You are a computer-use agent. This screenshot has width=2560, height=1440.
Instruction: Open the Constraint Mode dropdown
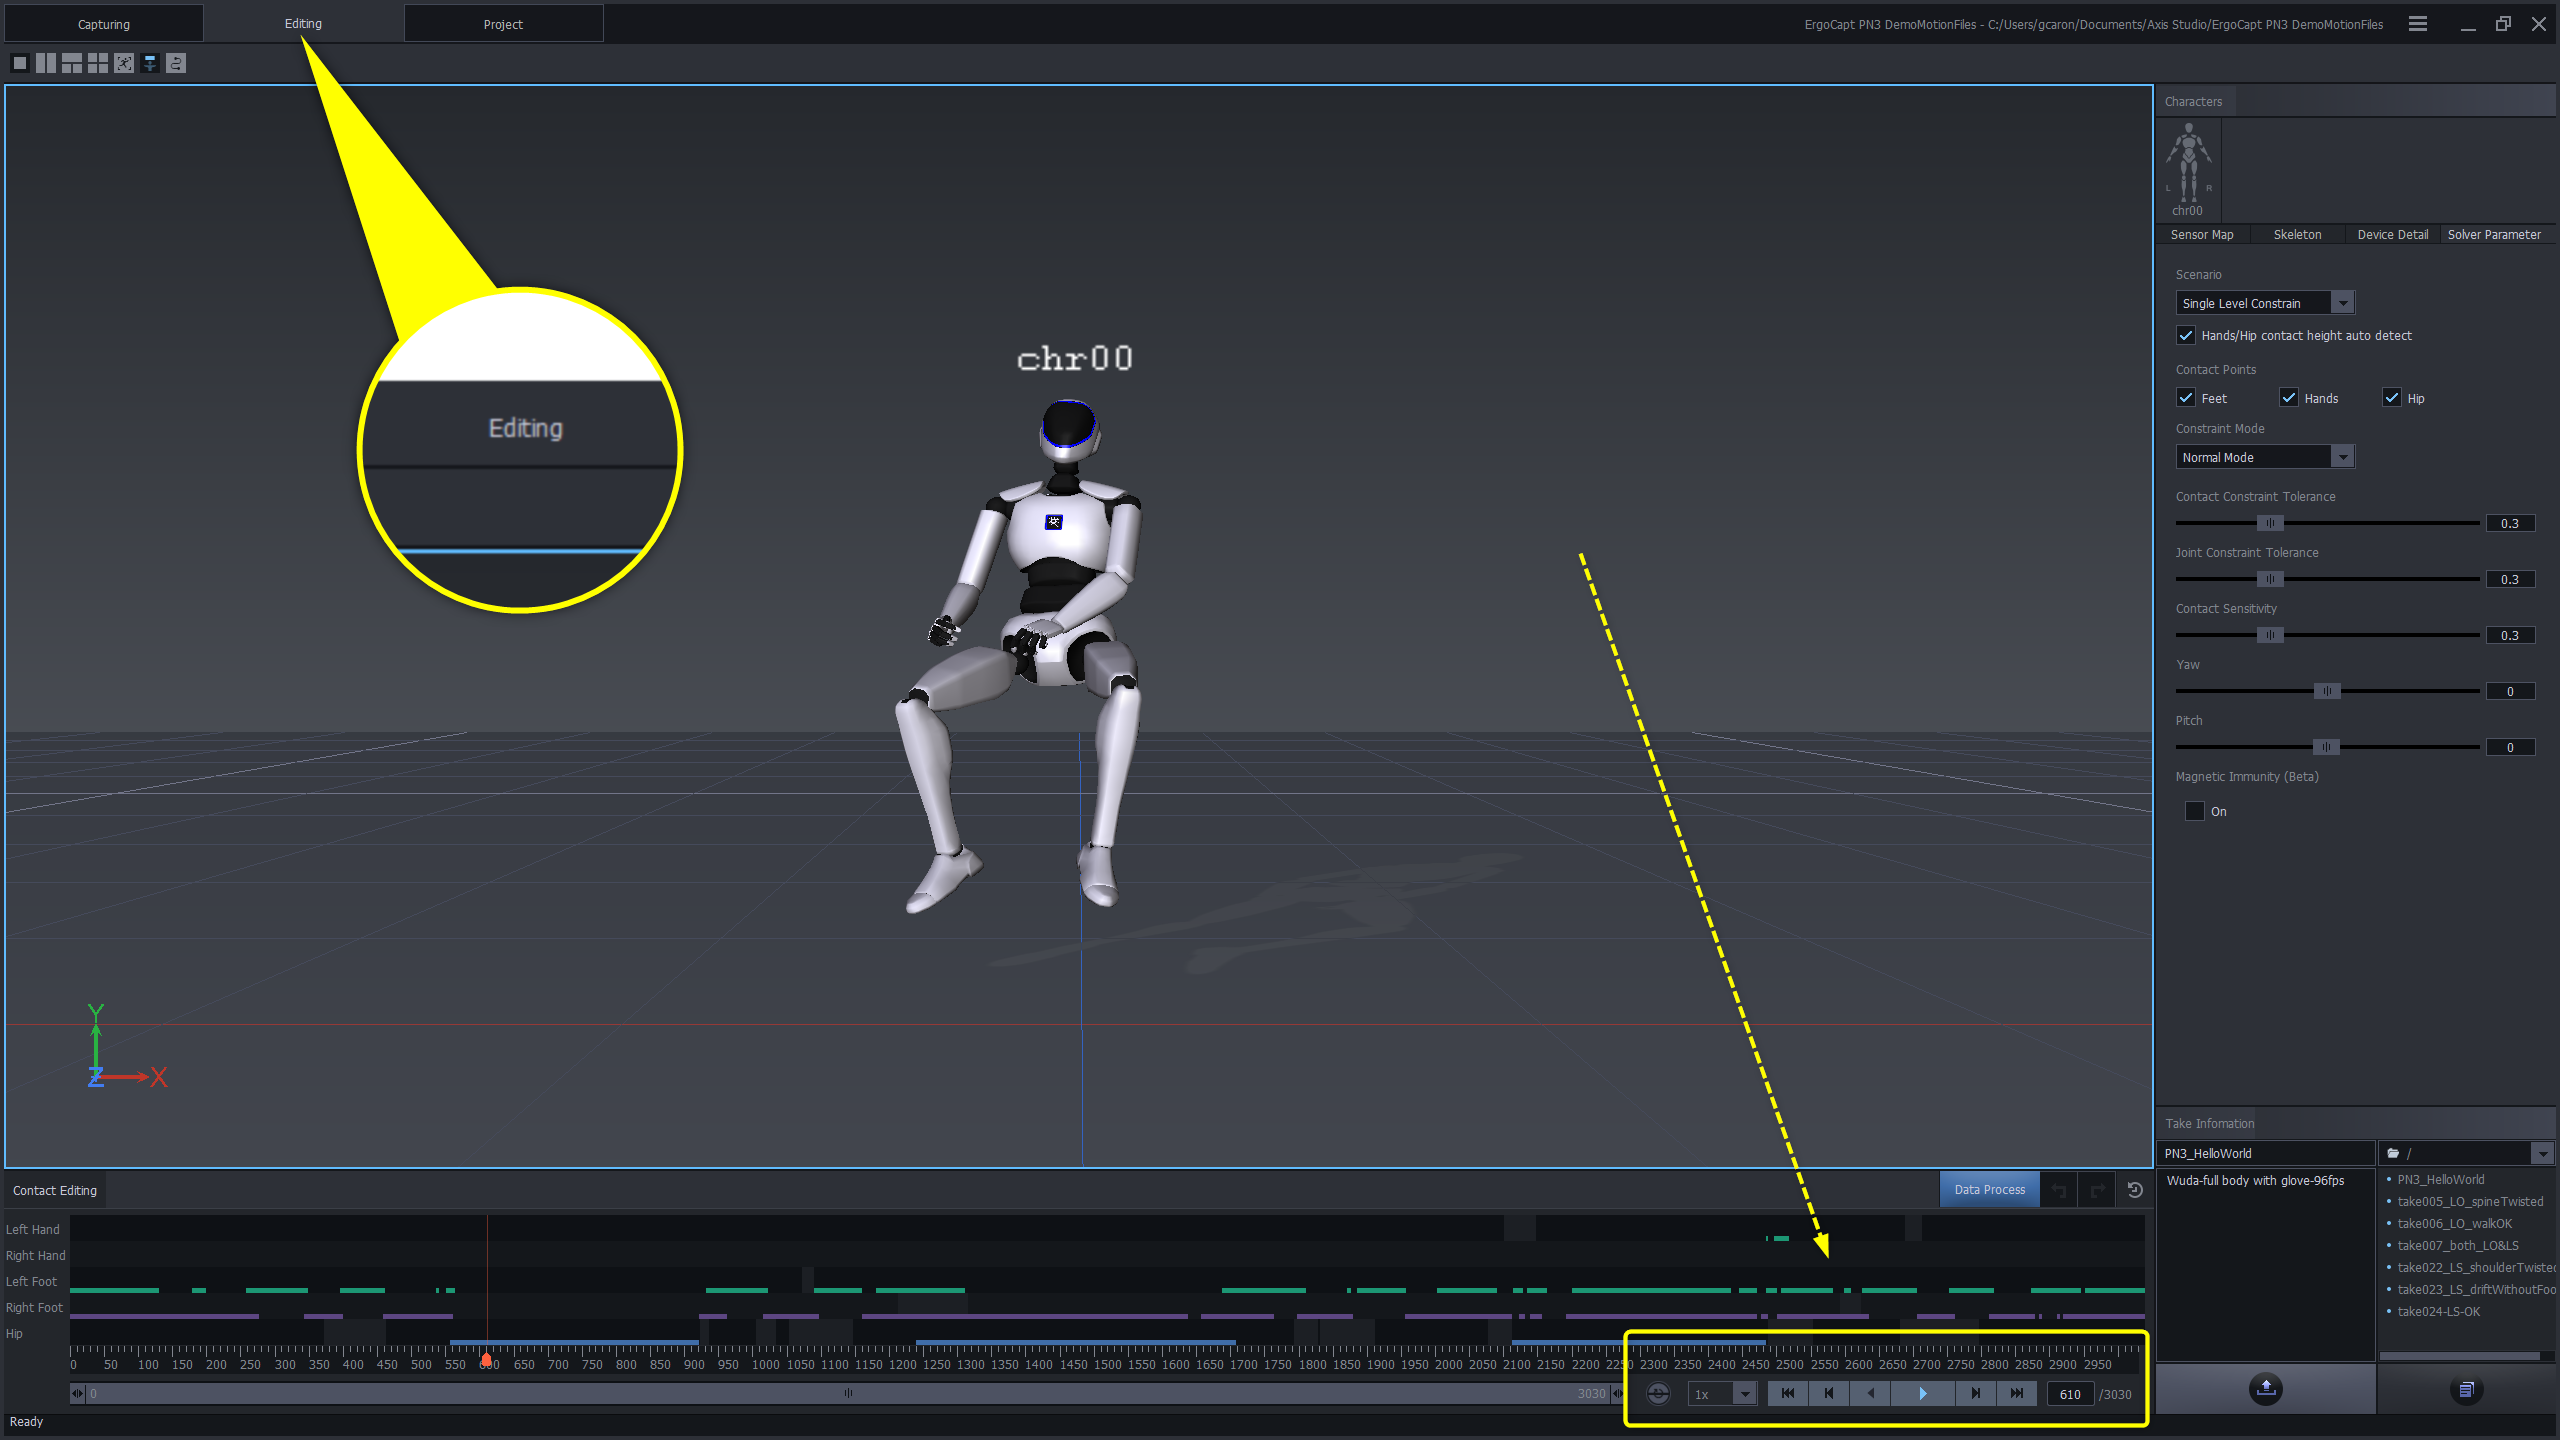click(2265, 457)
